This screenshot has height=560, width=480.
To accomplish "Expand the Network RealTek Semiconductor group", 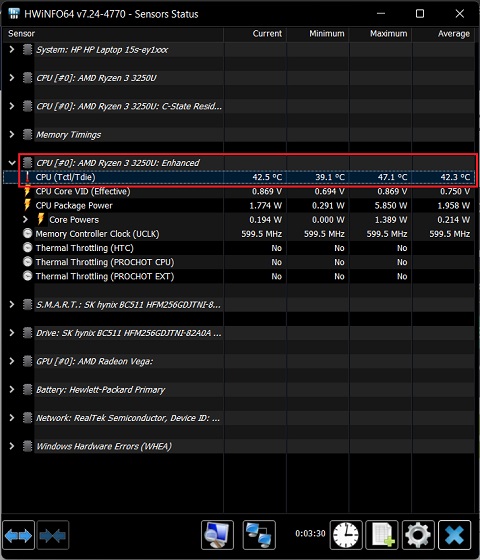I will [12, 418].
